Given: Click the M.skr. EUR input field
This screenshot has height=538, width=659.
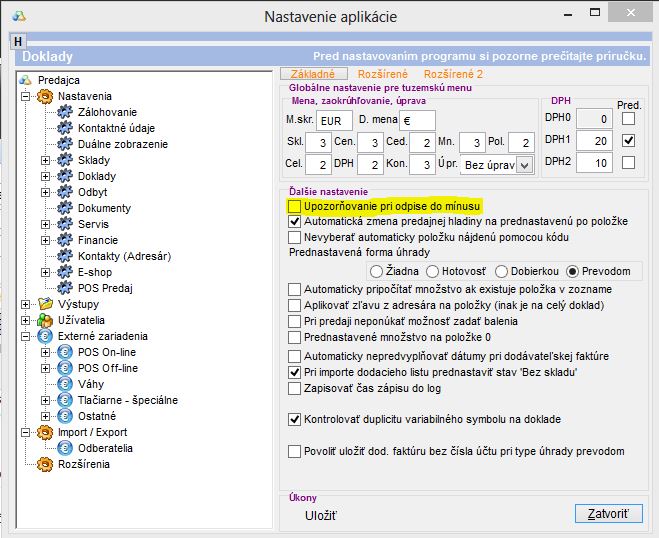Looking at the screenshot, I should pos(328,121).
